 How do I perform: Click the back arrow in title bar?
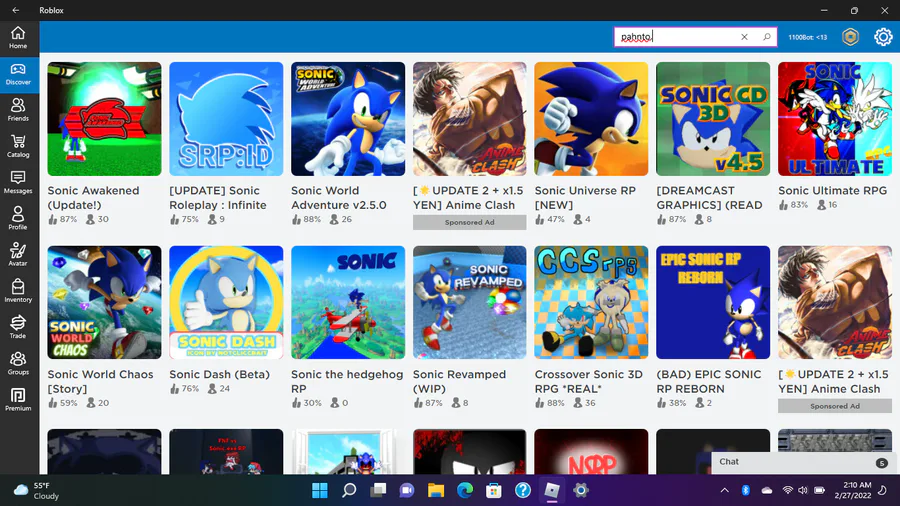[x=15, y=10]
